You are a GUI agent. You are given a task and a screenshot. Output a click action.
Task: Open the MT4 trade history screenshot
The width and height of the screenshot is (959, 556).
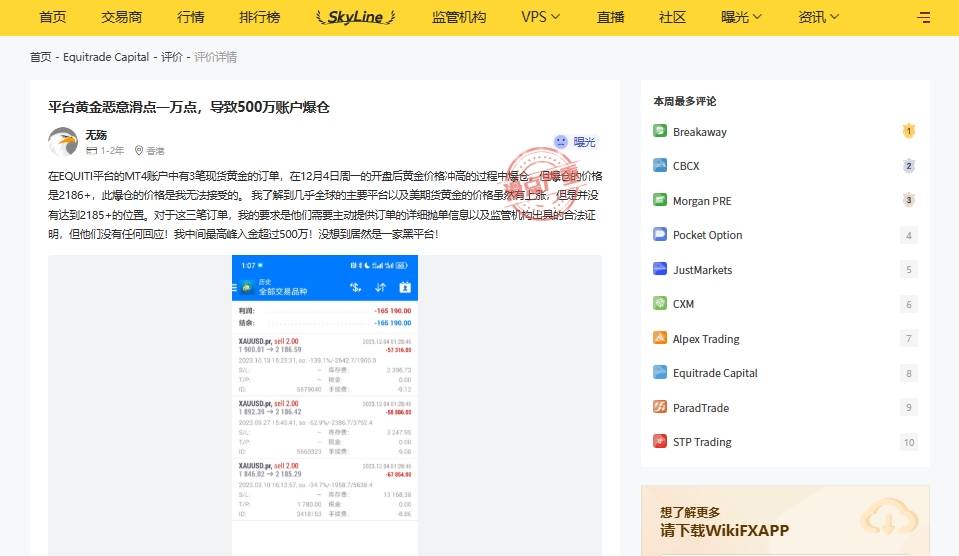(325, 405)
